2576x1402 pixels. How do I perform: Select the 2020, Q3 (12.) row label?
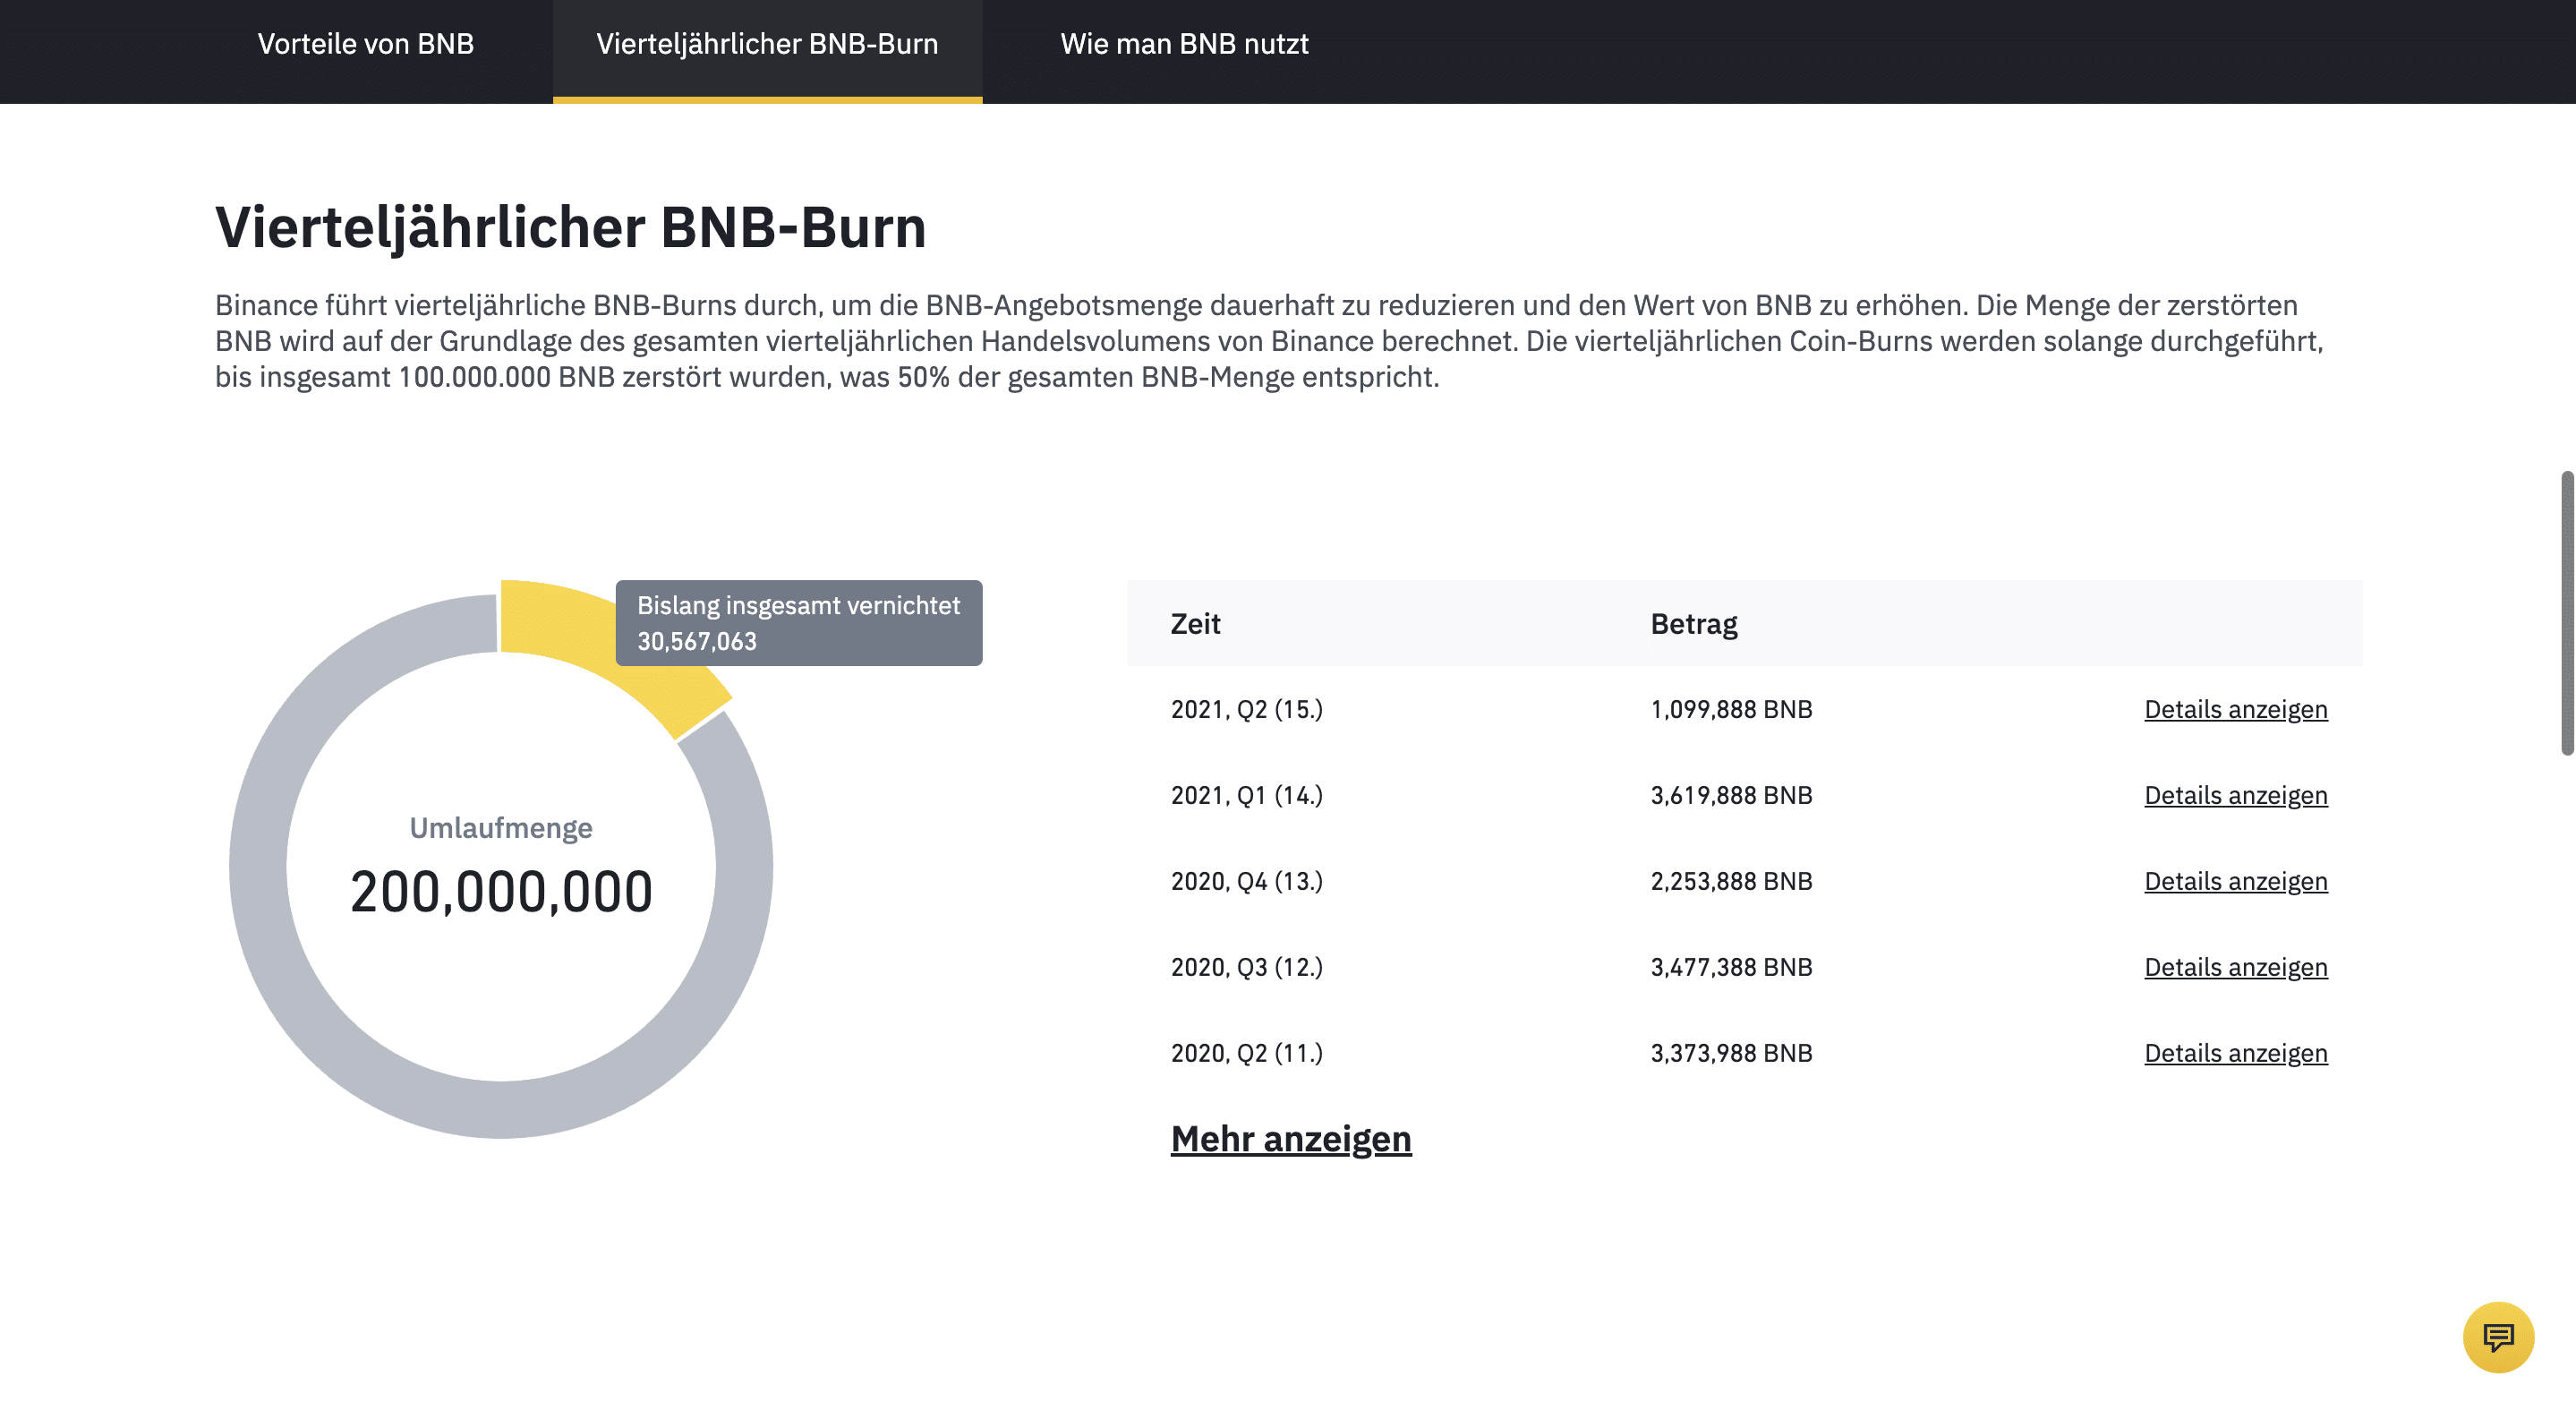(x=1246, y=967)
